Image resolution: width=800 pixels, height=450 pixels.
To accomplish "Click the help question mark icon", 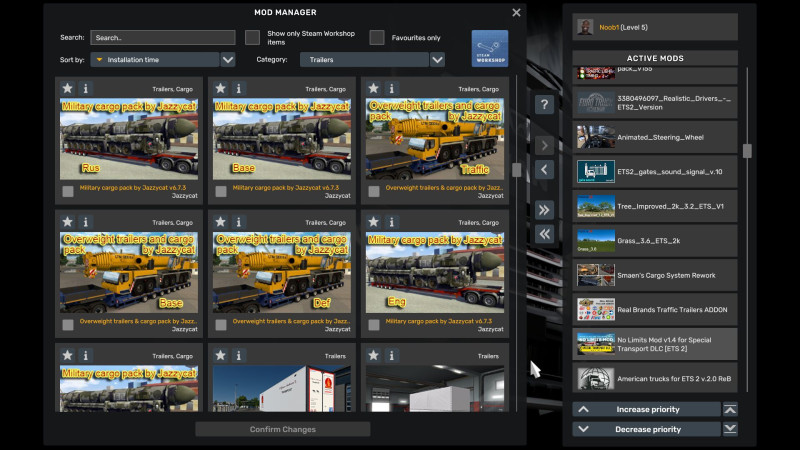I will pos(544,105).
